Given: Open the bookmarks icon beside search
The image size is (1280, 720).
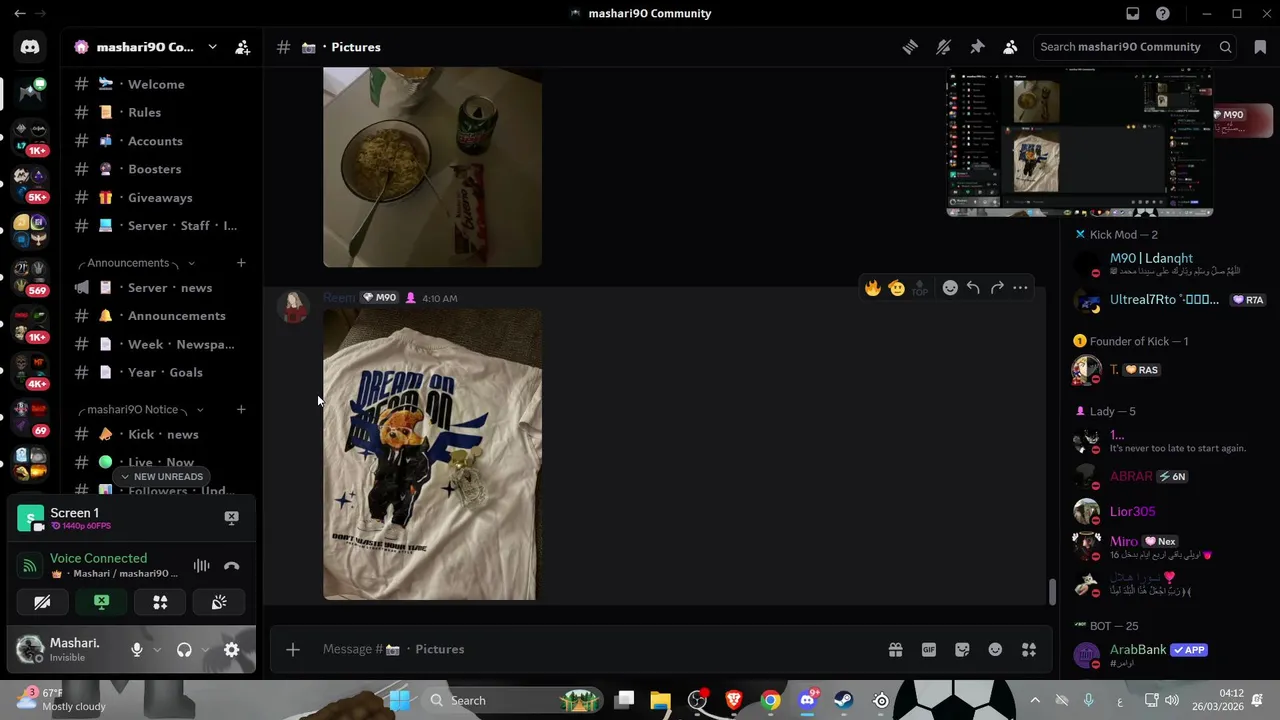Looking at the screenshot, I should point(1260,47).
